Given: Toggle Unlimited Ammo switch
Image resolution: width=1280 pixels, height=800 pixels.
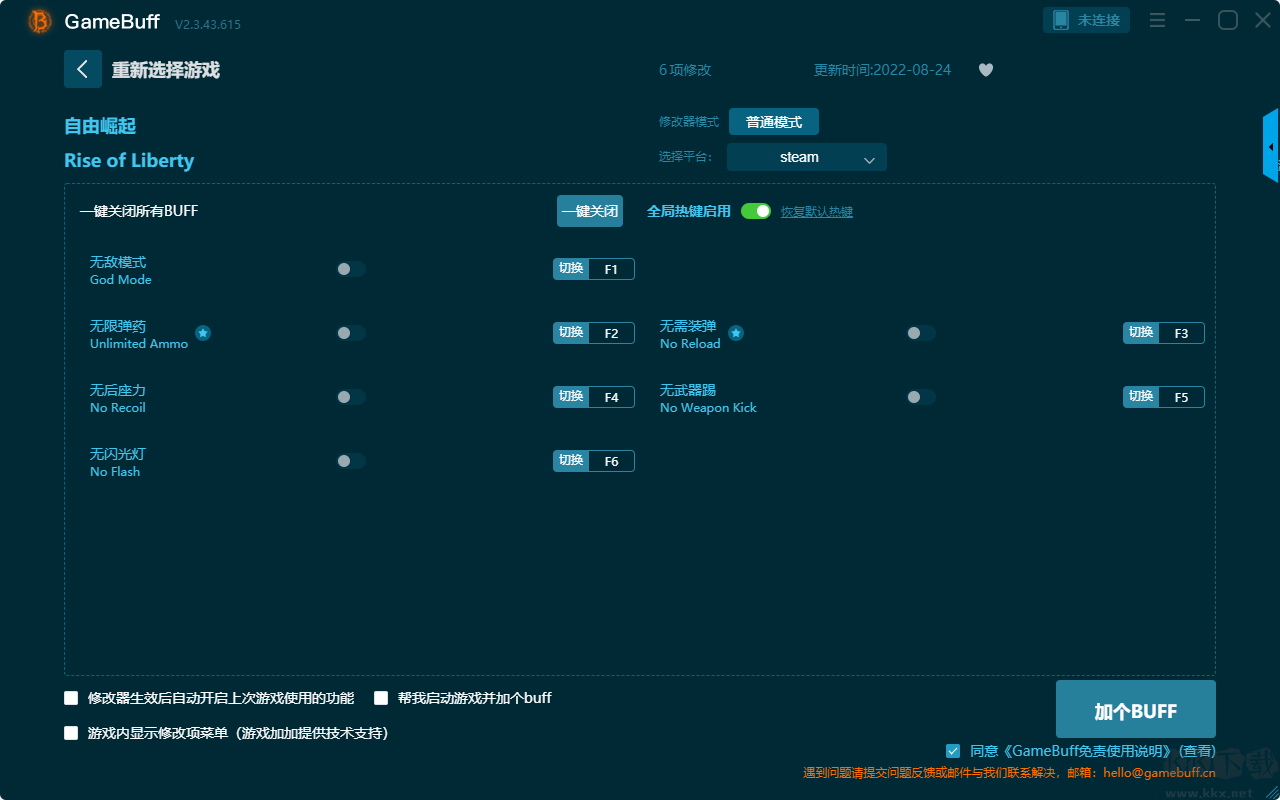Looking at the screenshot, I should (x=351, y=333).
